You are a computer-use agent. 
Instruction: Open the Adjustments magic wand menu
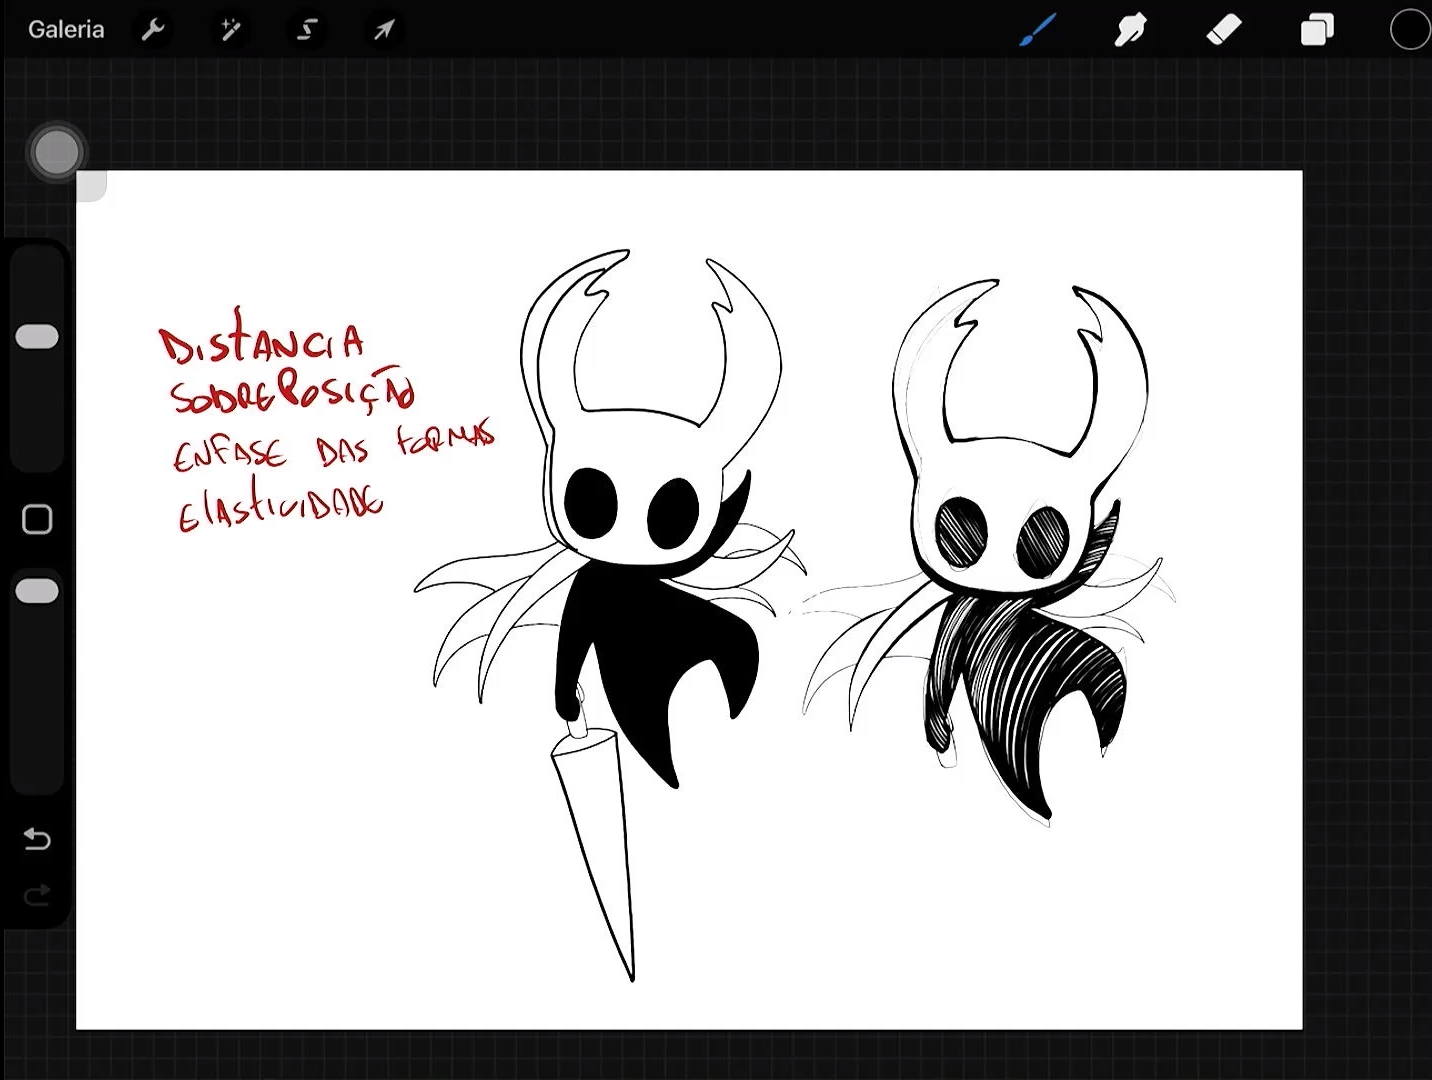[x=230, y=30]
